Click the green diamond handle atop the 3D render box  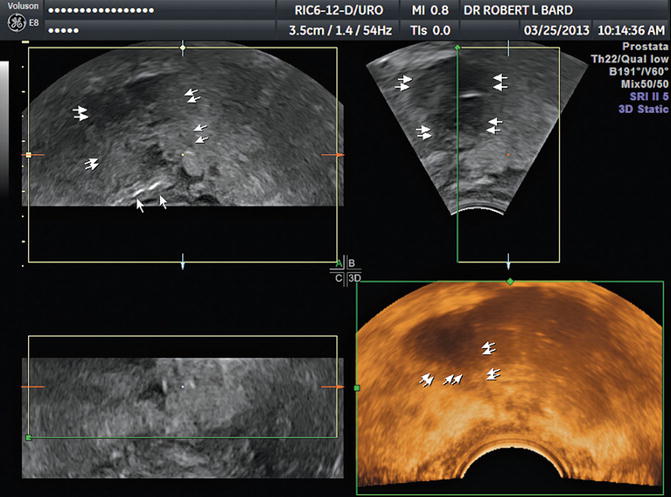click(x=510, y=282)
